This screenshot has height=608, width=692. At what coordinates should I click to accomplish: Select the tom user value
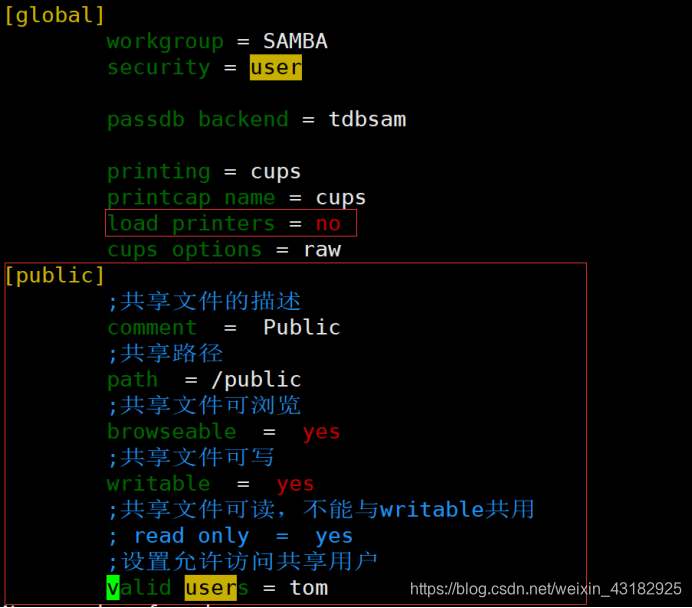[x=308, y=588]
